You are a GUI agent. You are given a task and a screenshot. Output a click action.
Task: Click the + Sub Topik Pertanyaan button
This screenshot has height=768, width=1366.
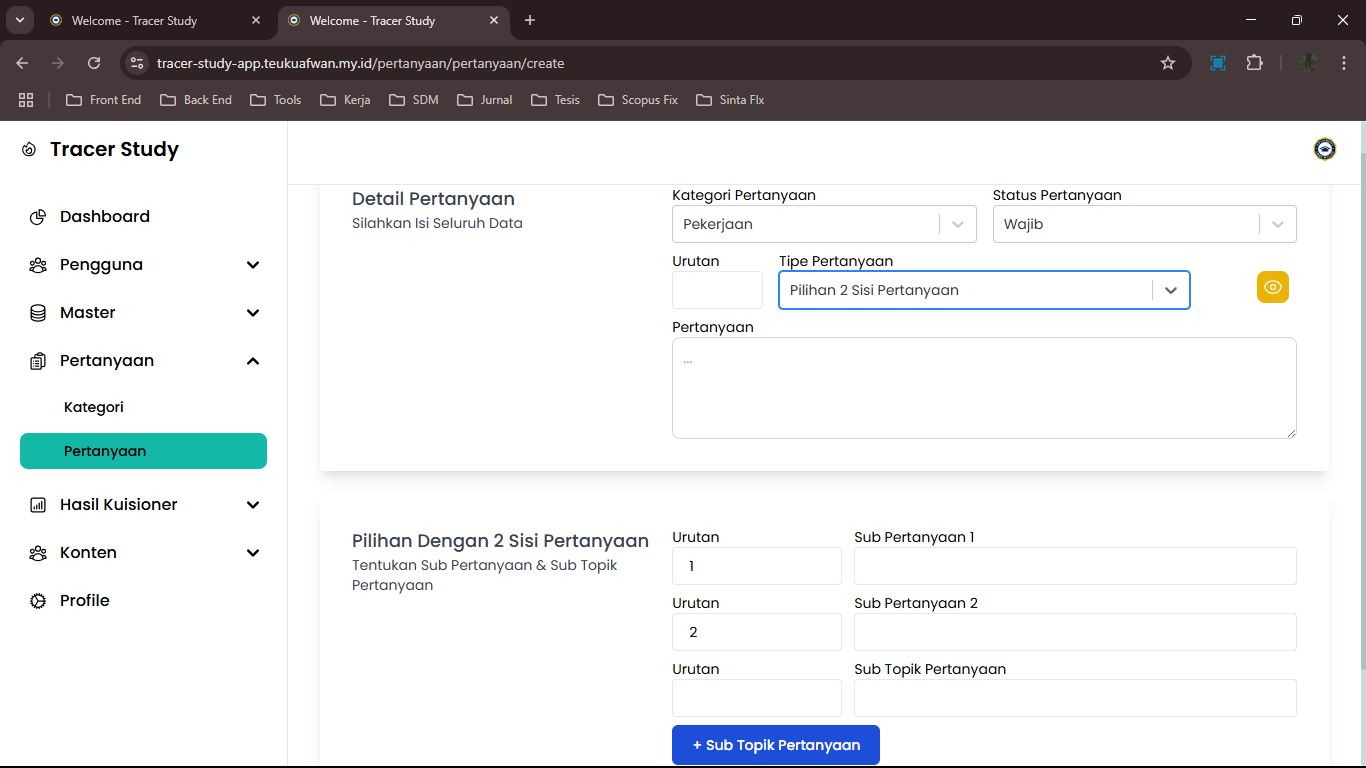tap(775, 745)
